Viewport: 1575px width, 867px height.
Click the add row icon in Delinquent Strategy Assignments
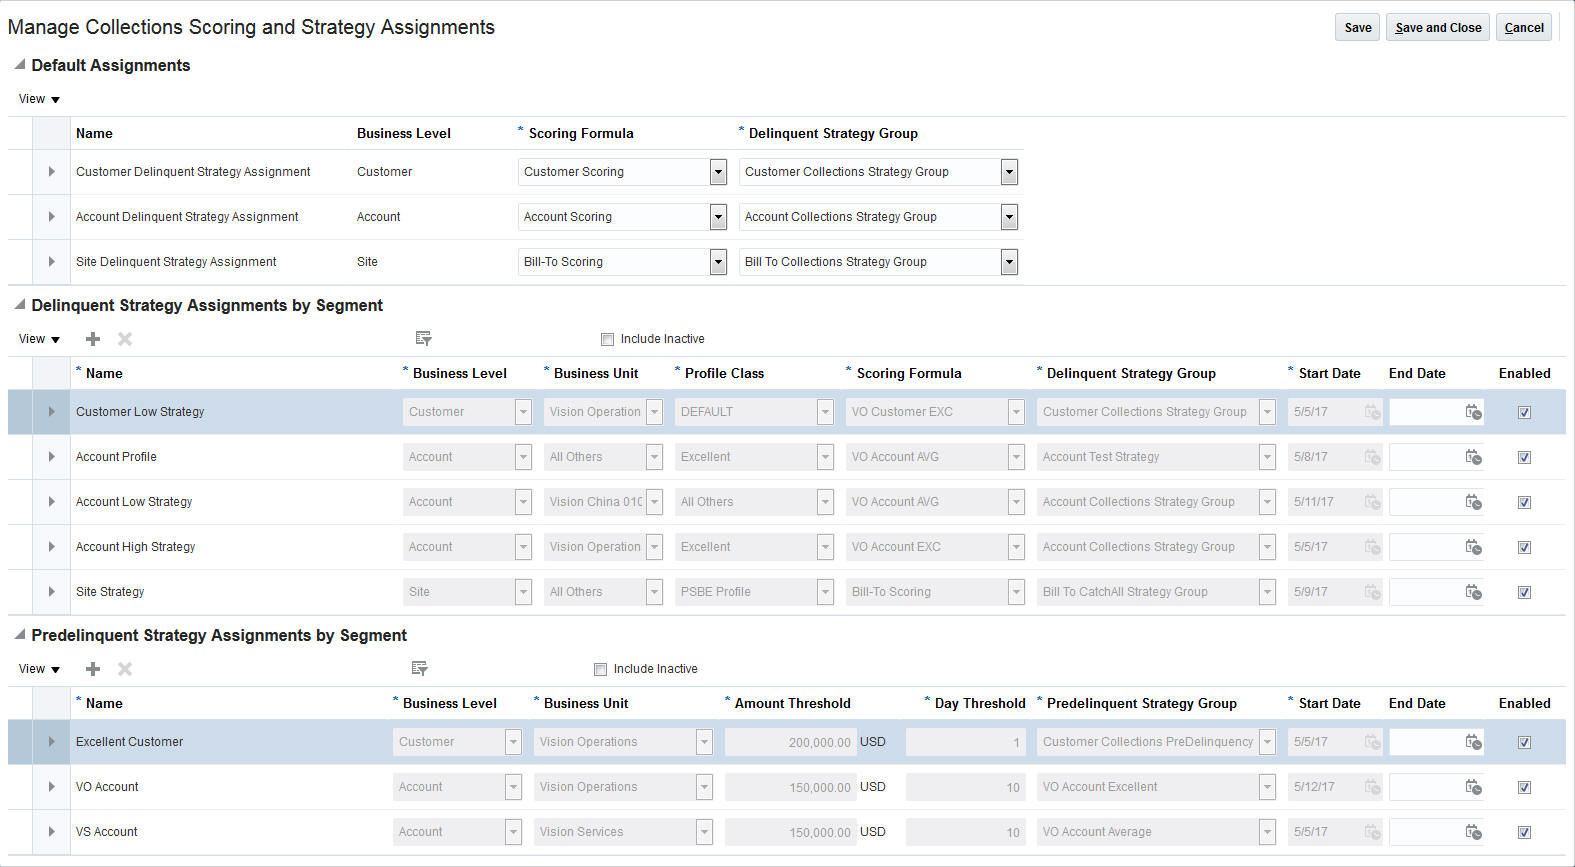pos(93,339)
